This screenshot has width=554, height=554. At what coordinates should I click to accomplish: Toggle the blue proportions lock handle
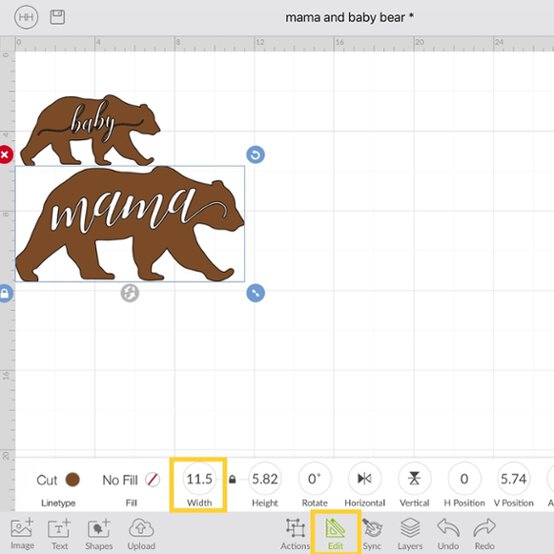[5, 293]
